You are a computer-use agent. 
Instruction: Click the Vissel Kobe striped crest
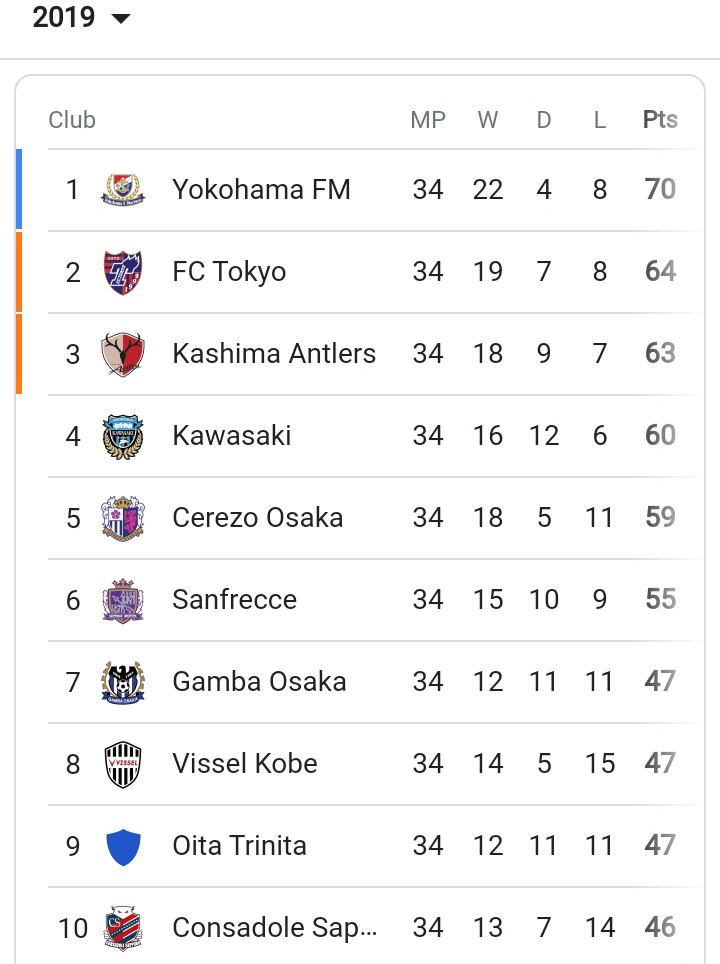pyautogui.click(x=123, y=764)
